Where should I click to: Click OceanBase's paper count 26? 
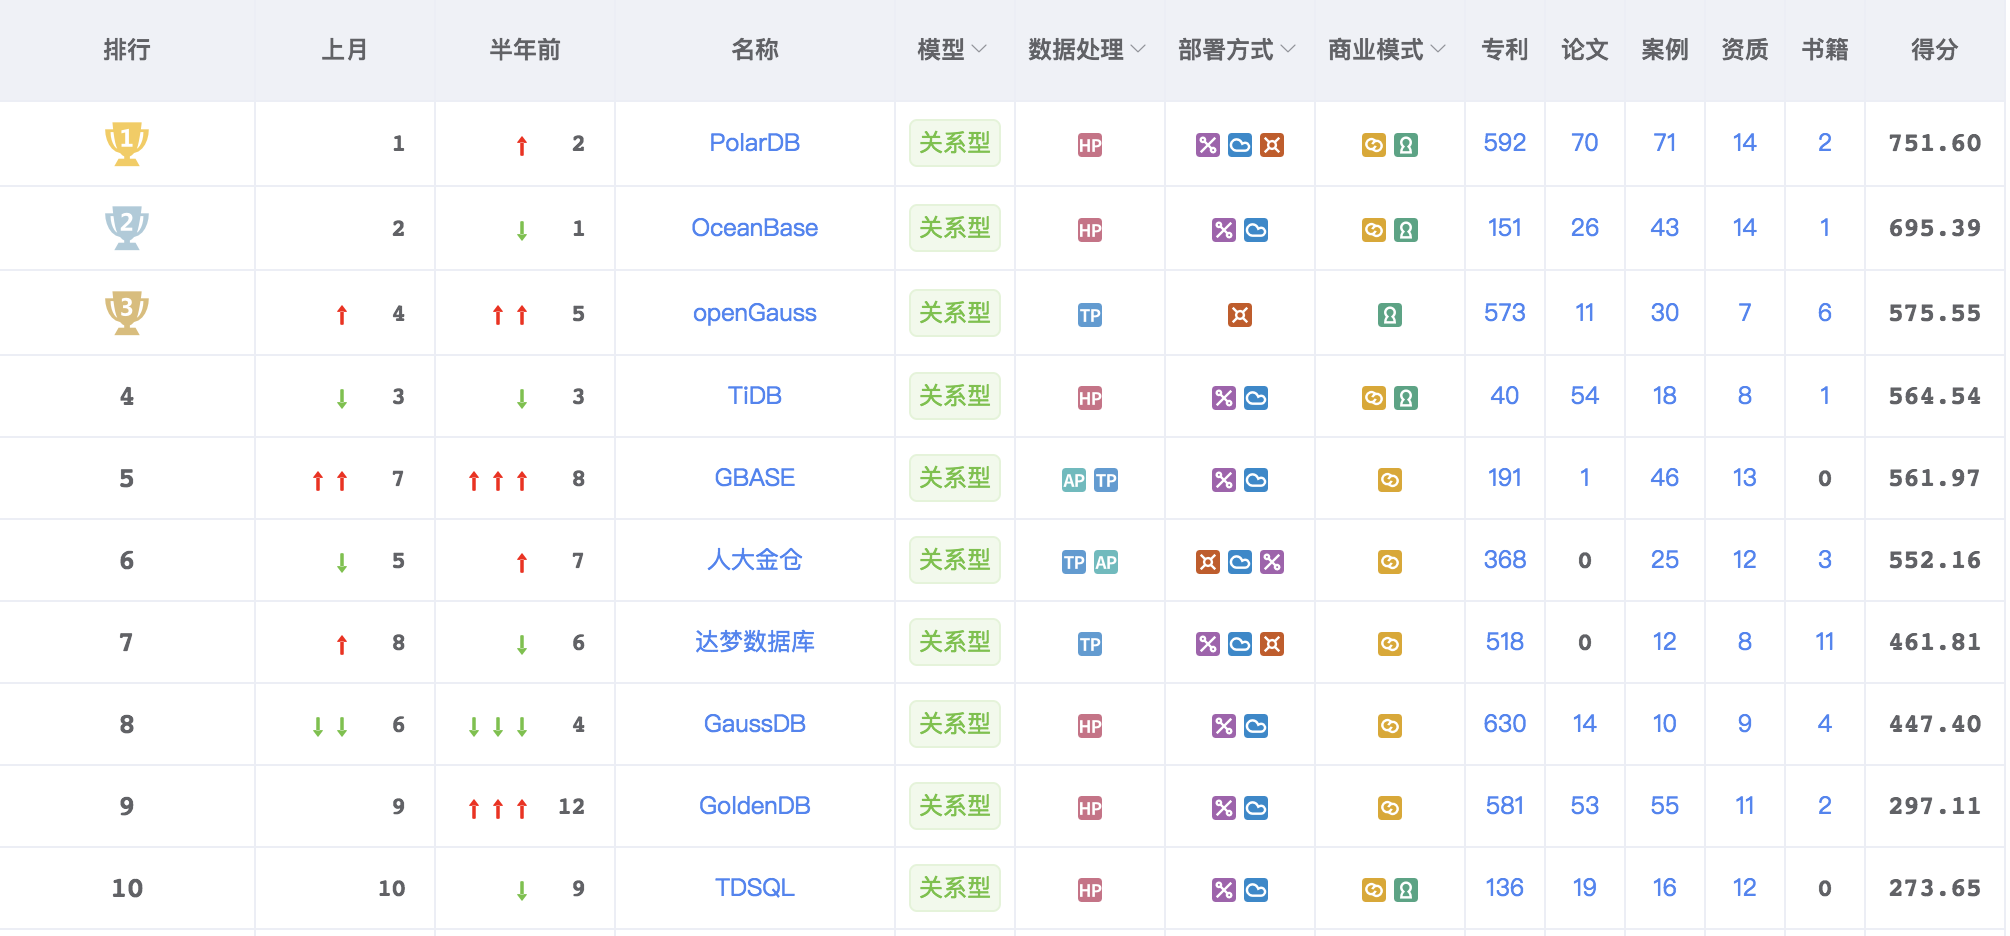pos(1585,228)
